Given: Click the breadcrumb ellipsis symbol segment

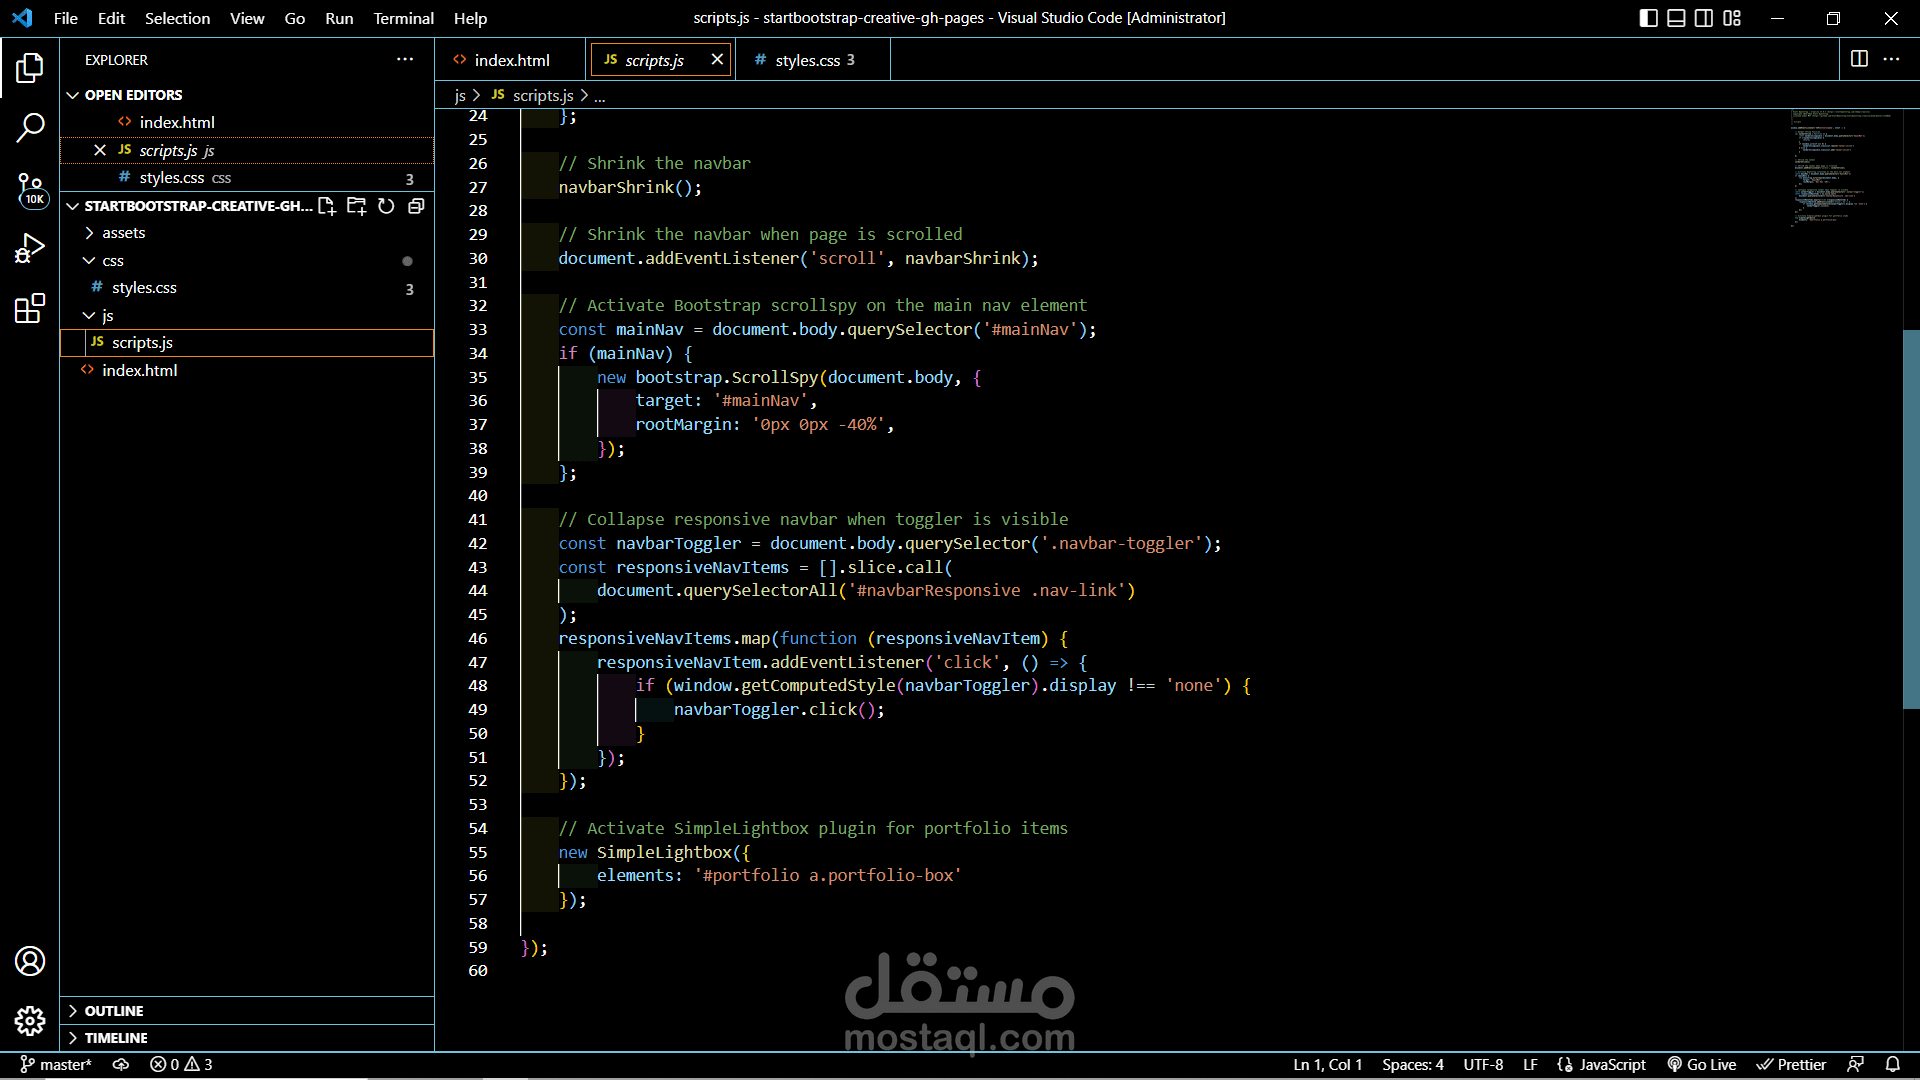Looking at the screenshot, I should tap(600, 96).
